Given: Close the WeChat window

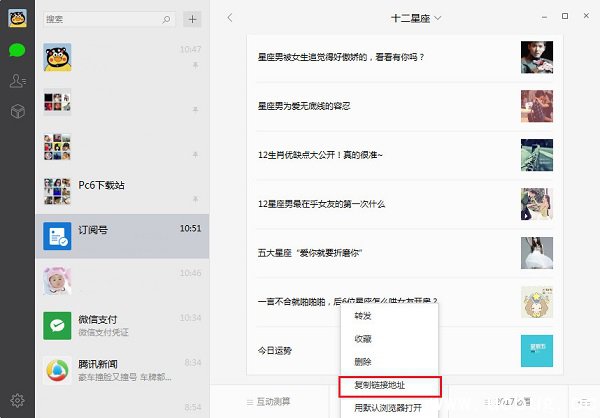Looking at the screenshot, I should click(x=586, y=16).
